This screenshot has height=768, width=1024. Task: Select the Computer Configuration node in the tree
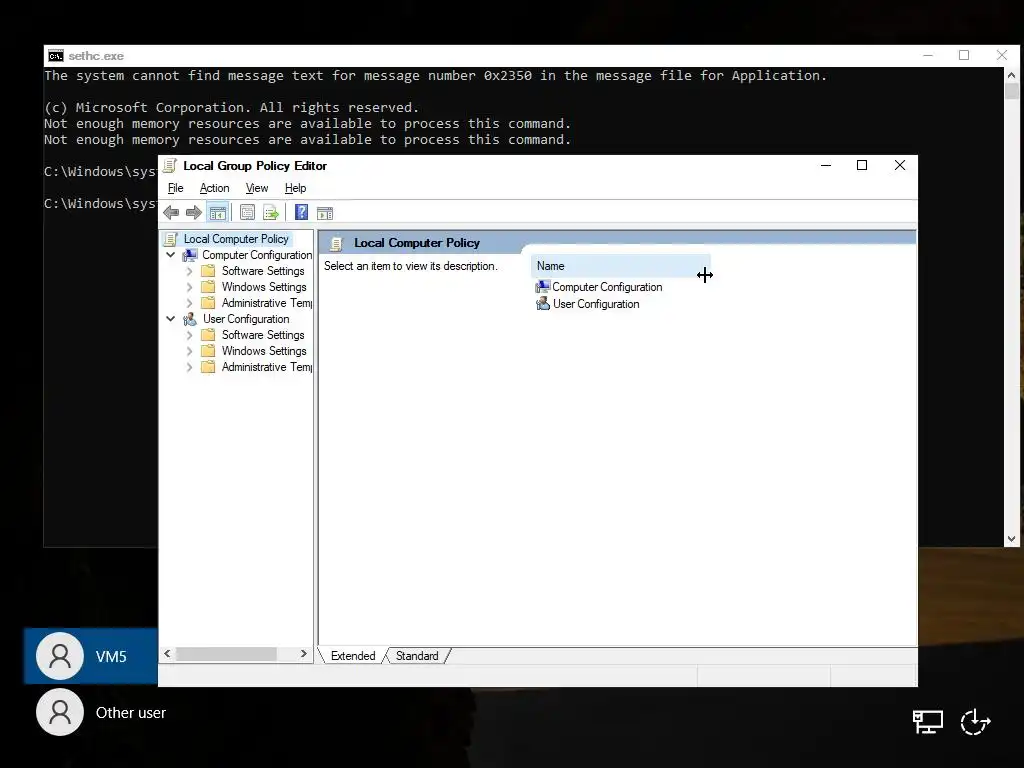tap(257, 255)
